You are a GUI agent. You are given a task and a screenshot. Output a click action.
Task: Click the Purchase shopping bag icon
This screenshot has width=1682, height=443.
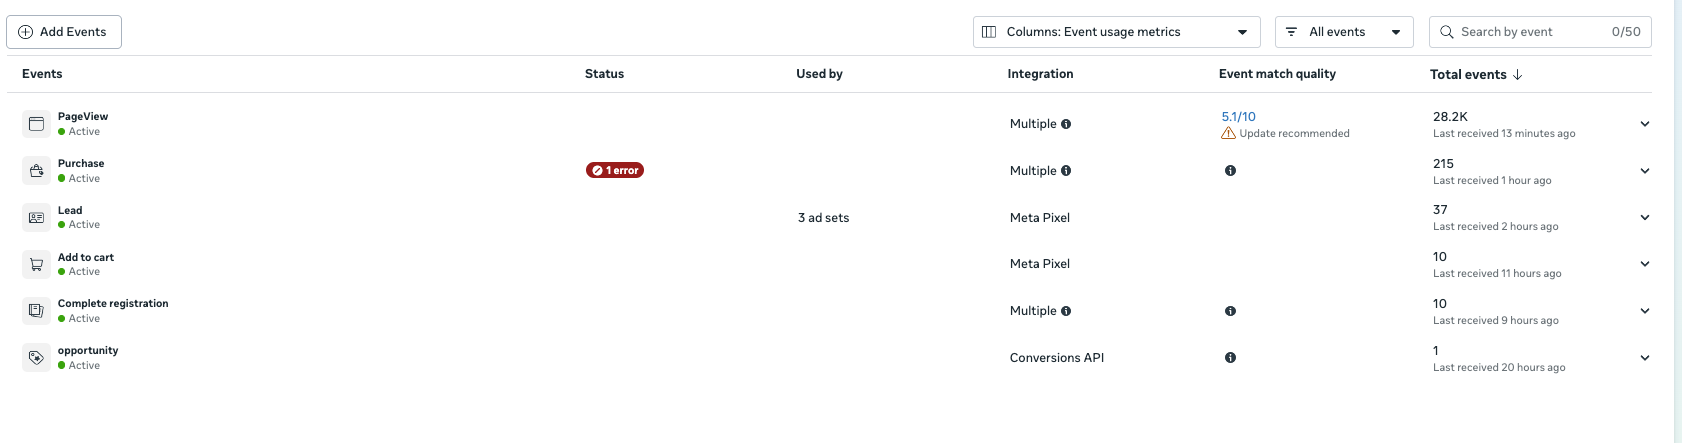tap(36, 171)
